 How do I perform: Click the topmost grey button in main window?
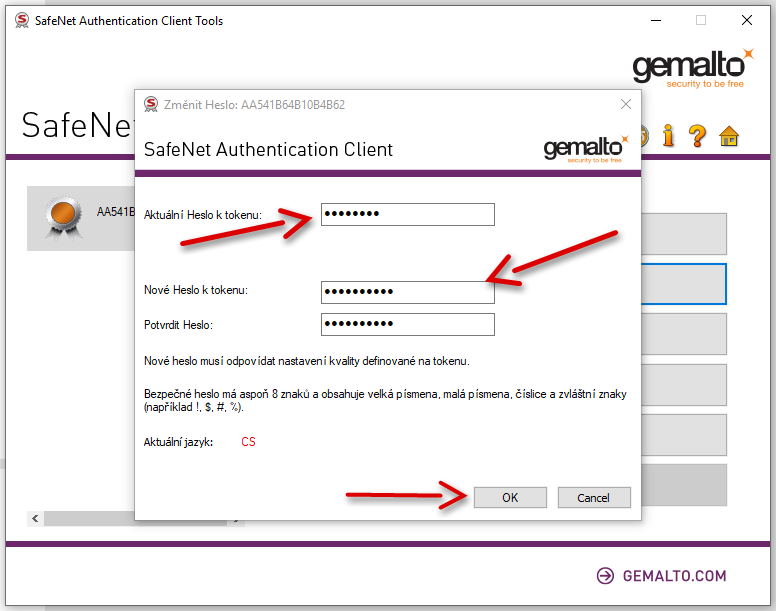coord(684,234)
